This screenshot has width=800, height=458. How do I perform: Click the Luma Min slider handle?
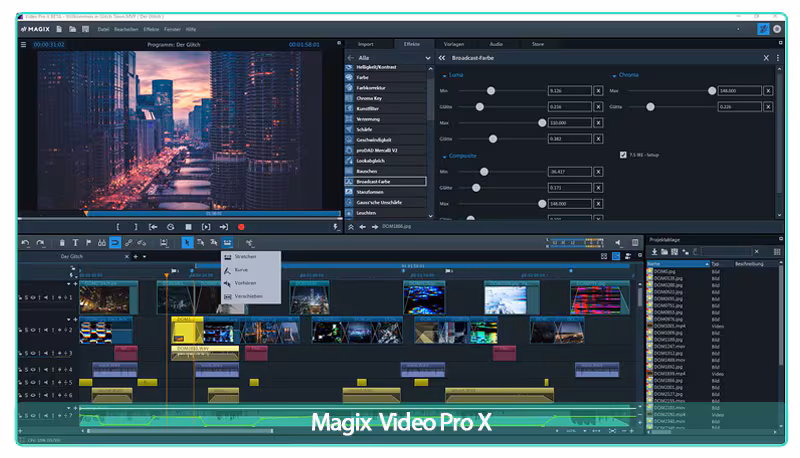pos(491,91)
